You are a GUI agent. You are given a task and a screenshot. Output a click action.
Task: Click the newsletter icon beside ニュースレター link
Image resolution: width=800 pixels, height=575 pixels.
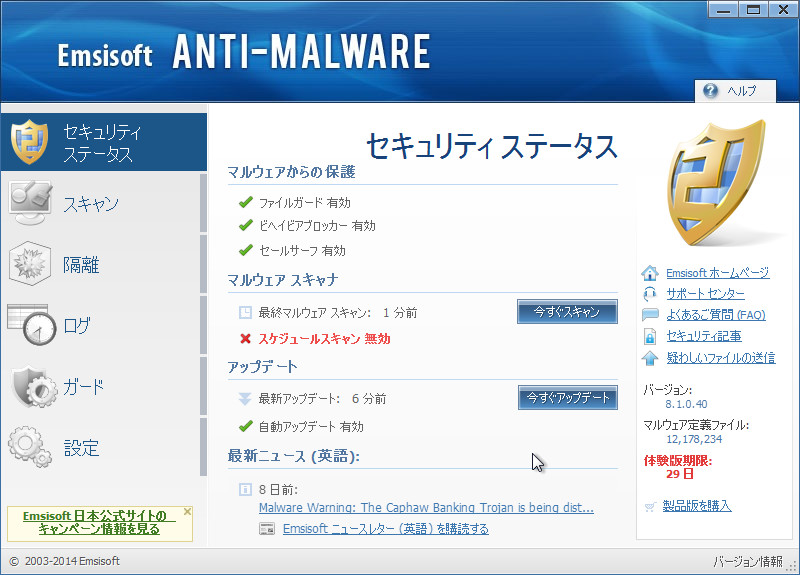point(267,529)
